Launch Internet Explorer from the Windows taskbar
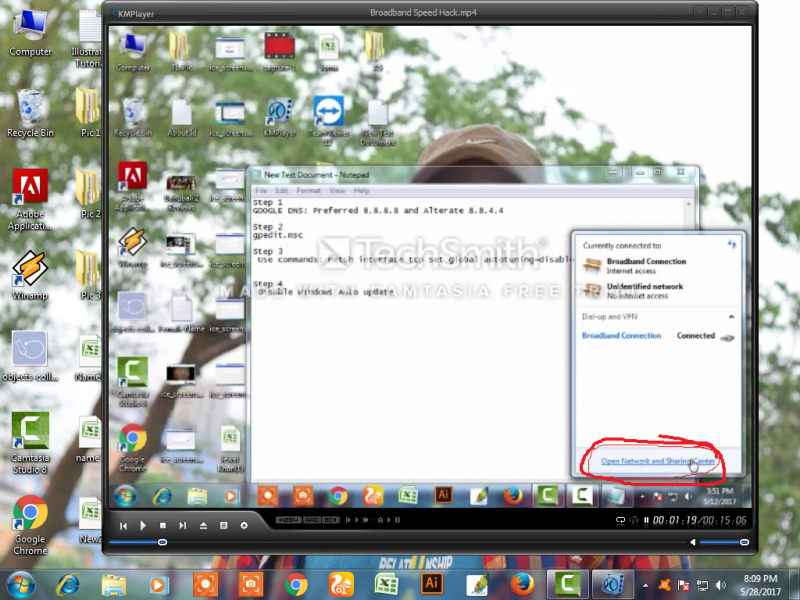Screen dimensions: 800x600 [x=68, y=585]
